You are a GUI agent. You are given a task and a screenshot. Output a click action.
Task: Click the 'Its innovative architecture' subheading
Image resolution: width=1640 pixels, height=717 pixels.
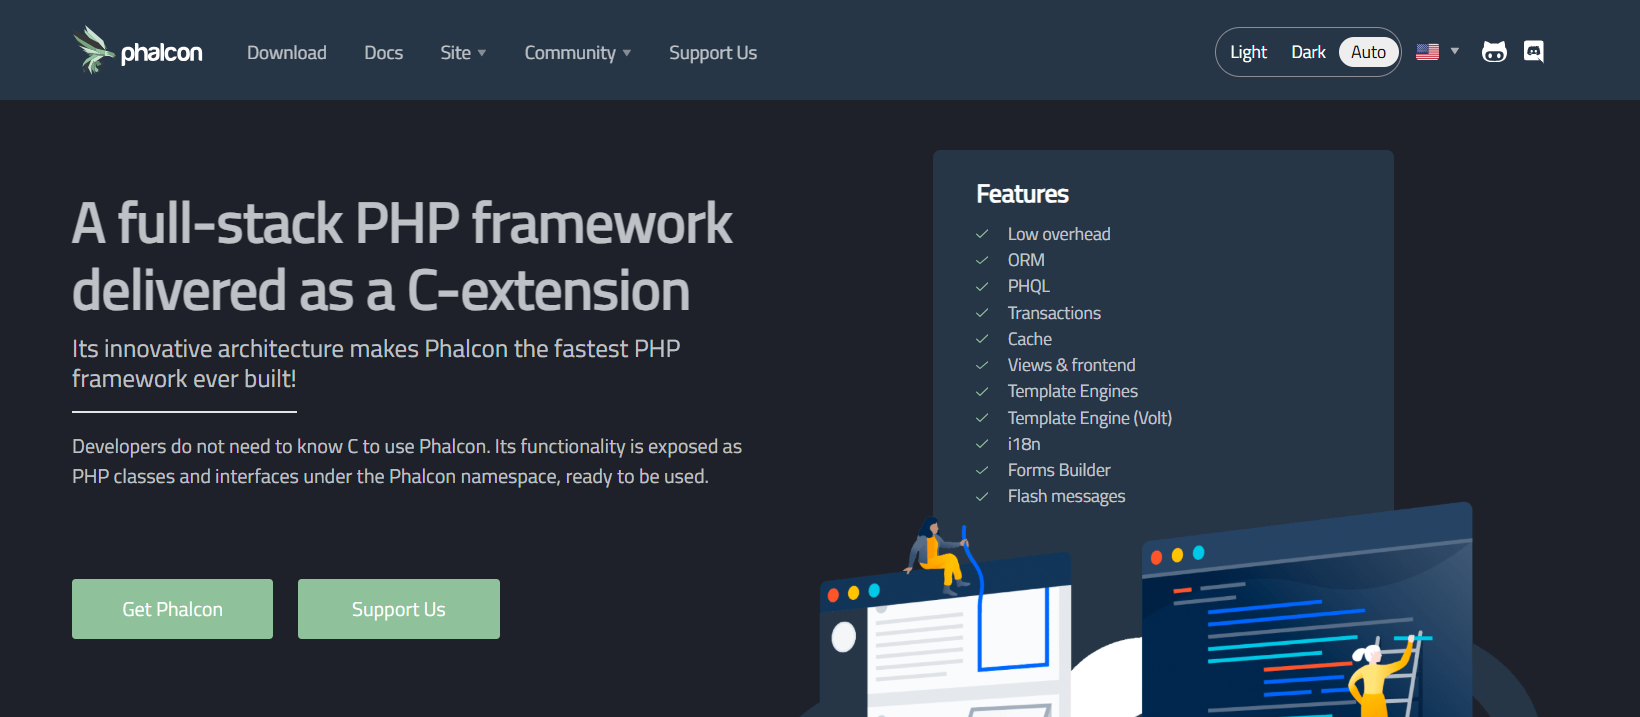[x=376, y=363]
